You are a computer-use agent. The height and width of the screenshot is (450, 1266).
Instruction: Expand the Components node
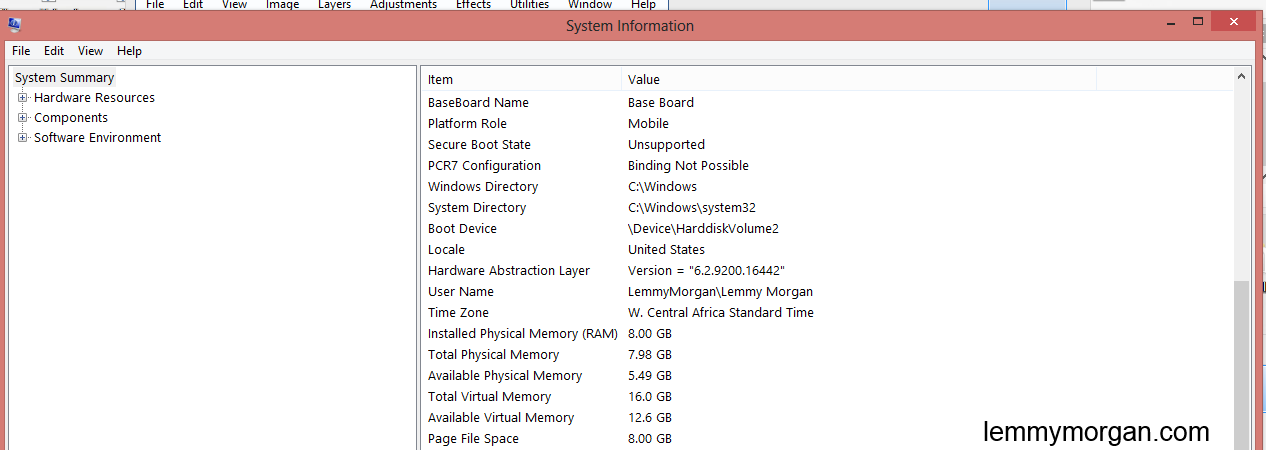click(23, 118)
